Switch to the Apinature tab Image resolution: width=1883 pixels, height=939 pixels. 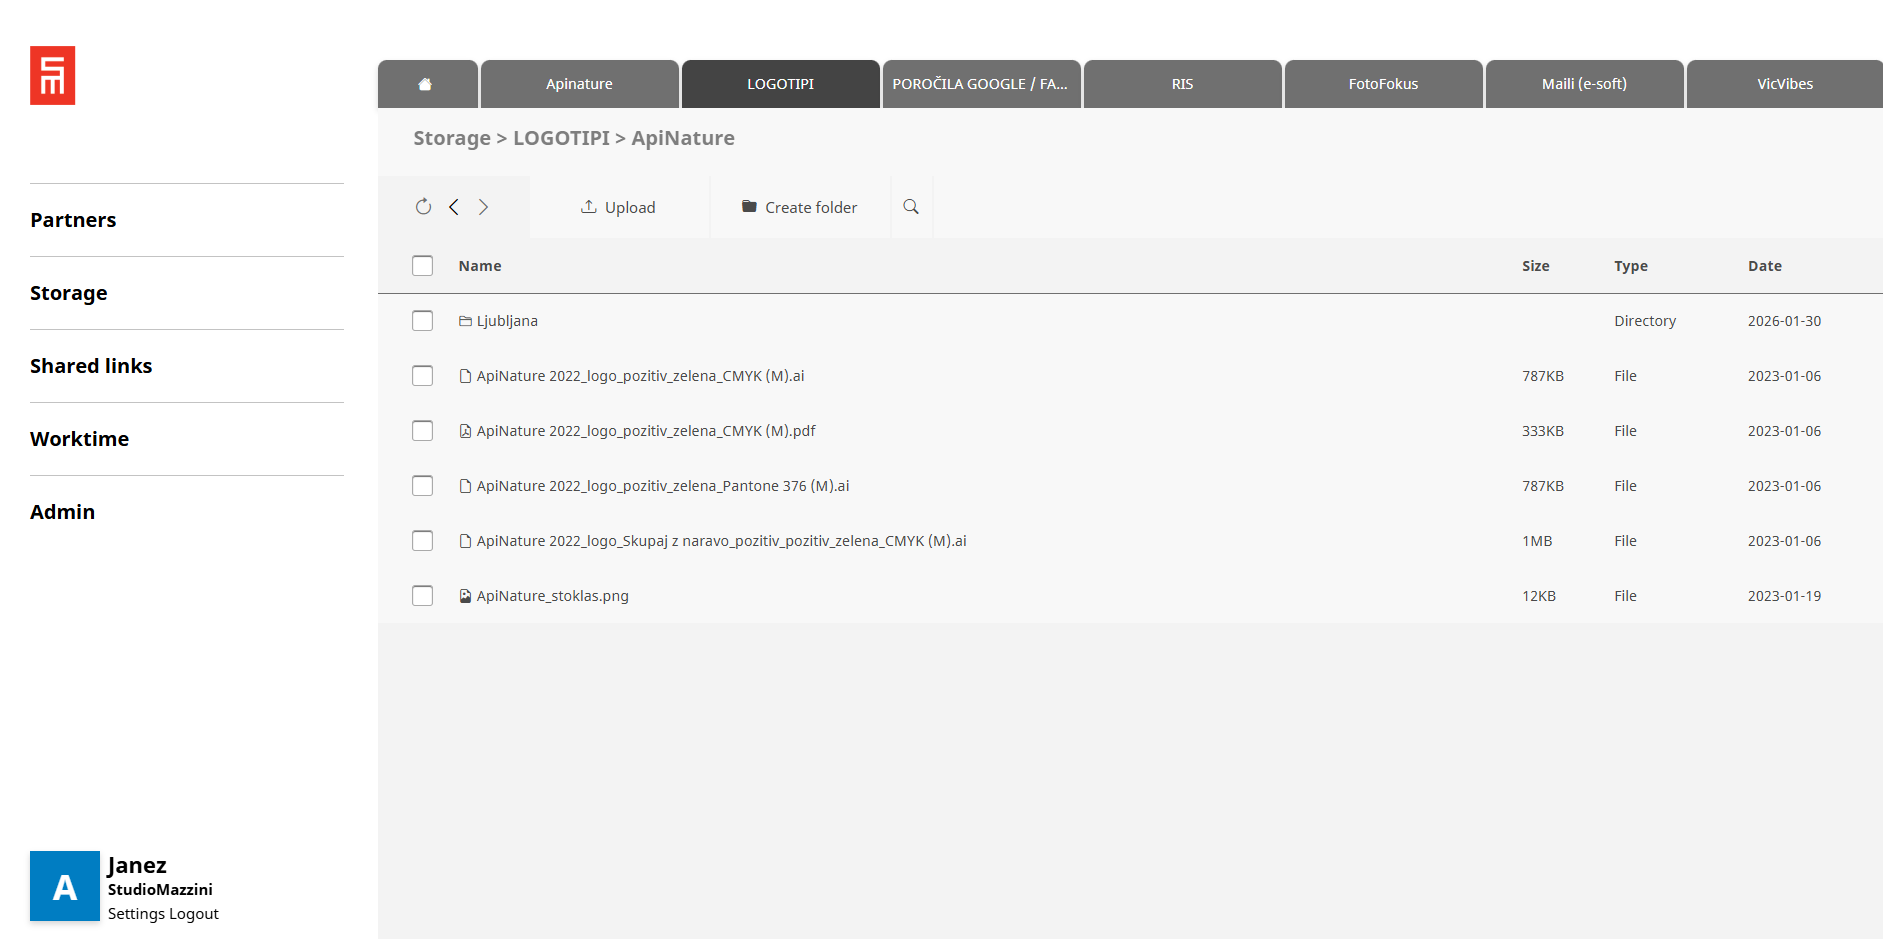580,84
